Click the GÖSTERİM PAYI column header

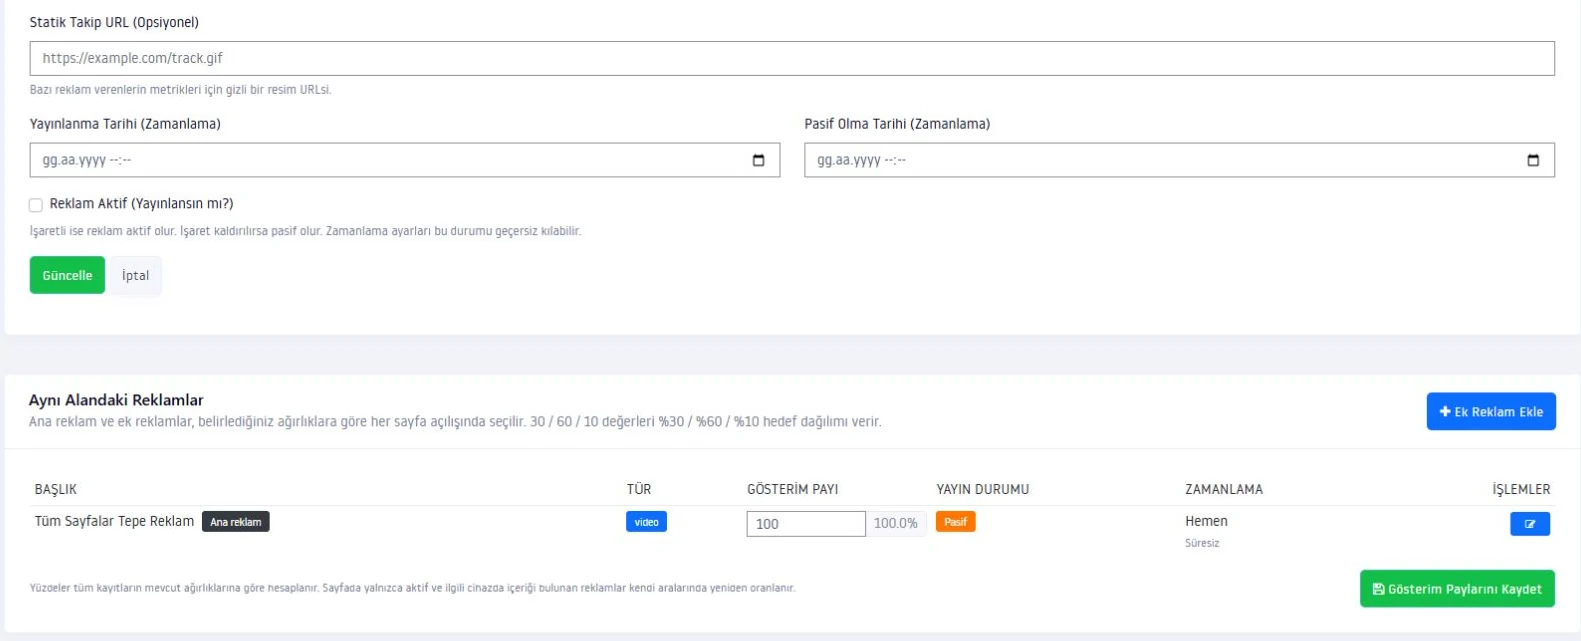(x=793, y=489)
